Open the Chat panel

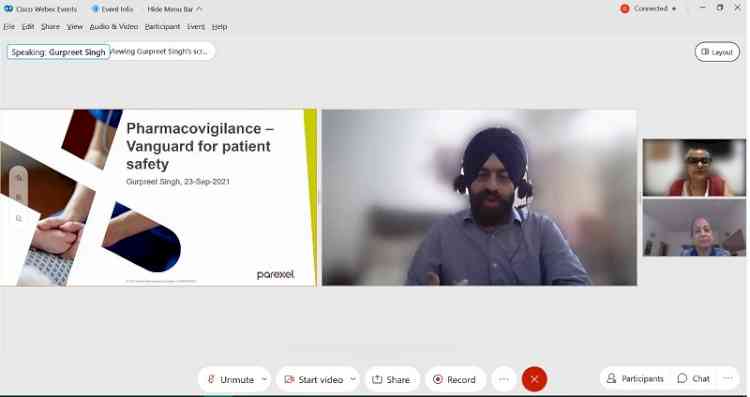click(x=694, y=378)
